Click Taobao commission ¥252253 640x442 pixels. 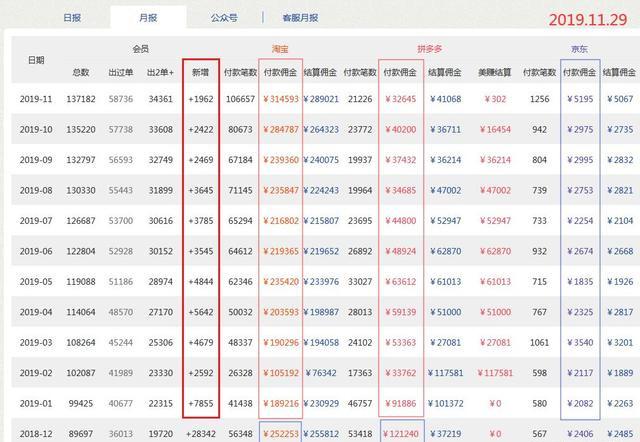click(x=281, y=433)
